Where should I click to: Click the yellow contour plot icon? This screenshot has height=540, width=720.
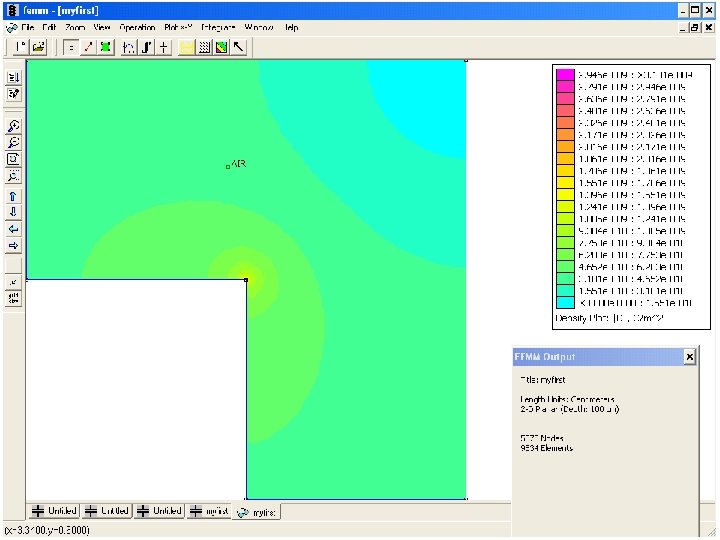click(186, 47)
